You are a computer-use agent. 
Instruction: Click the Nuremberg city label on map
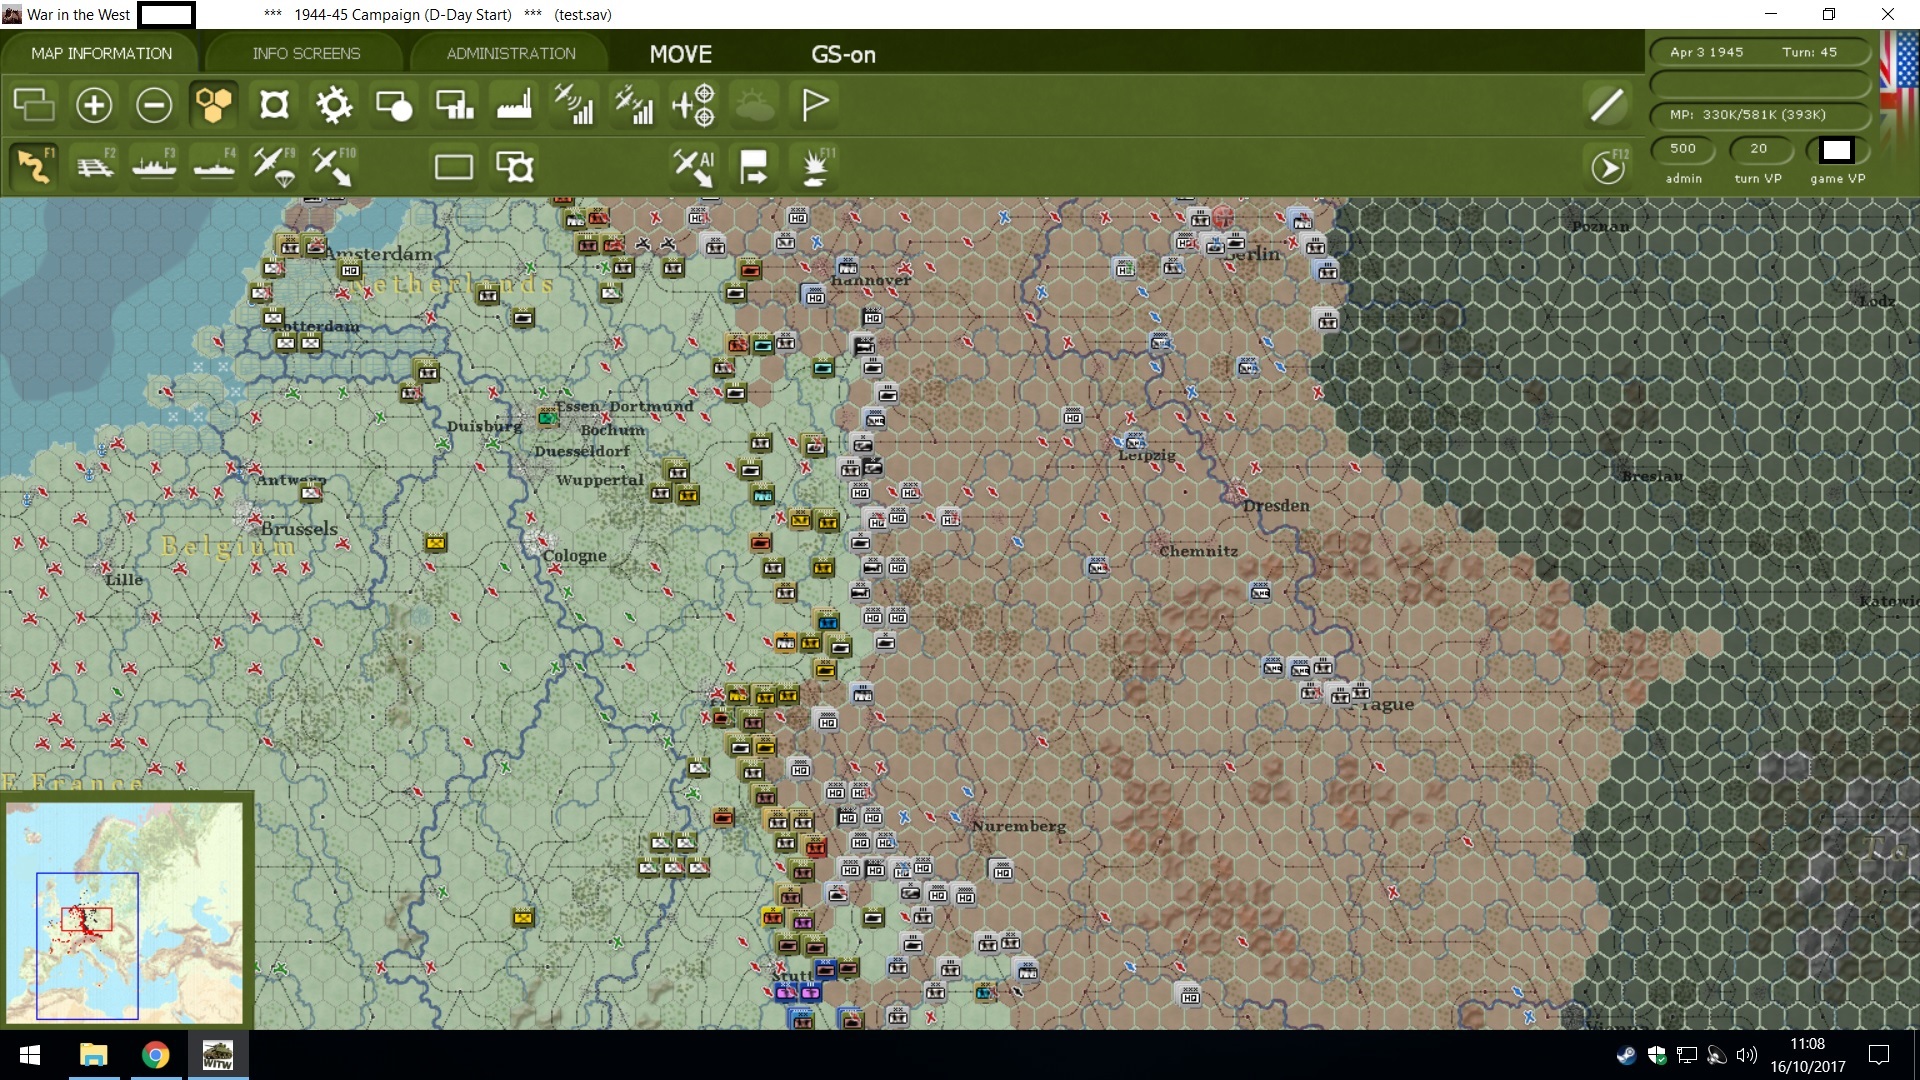point(1019,826)
